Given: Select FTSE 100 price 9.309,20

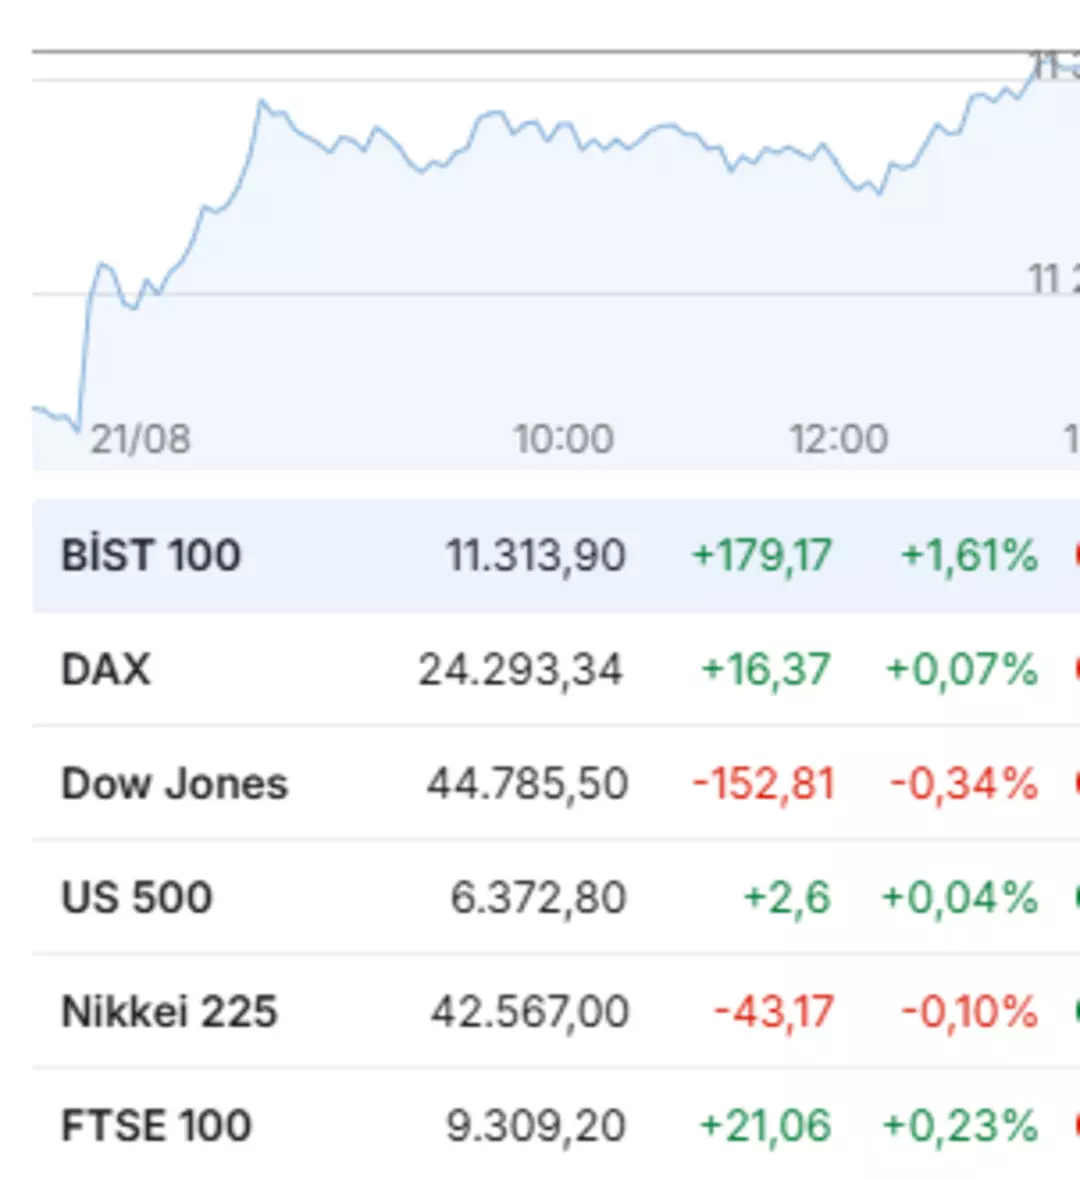Looking at the screenshot, I should tap(536, 1125).
